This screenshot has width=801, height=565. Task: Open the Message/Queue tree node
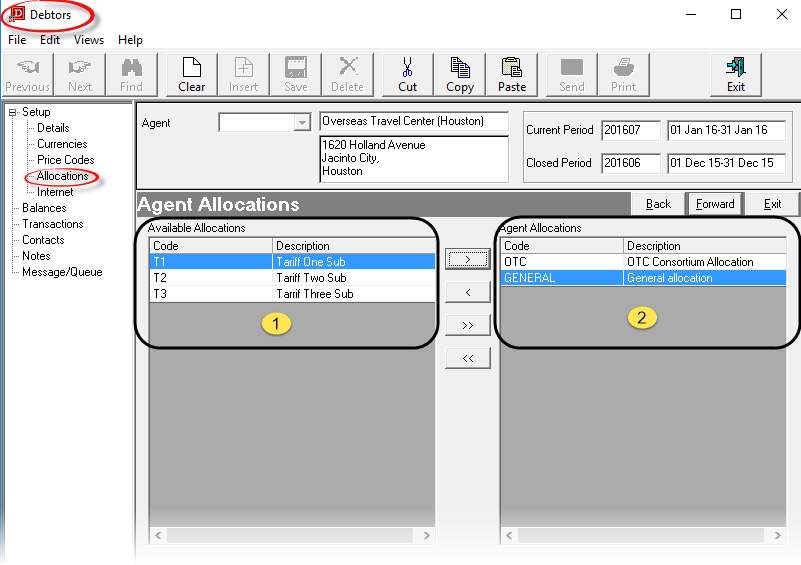(x=62, y=272)
